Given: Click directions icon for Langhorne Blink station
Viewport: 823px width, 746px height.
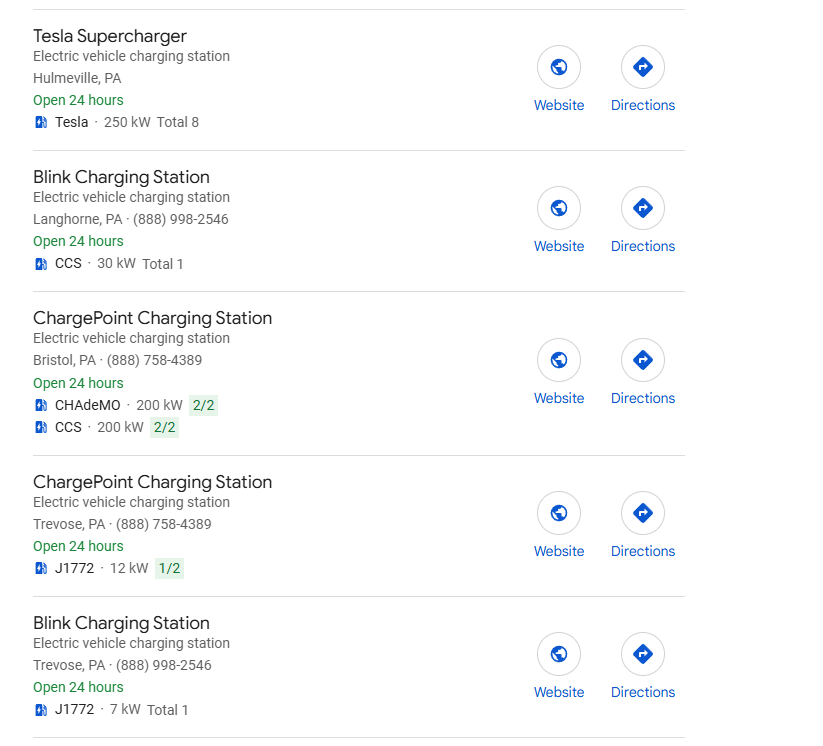Looking at the screenshot, I should [642, 208].
